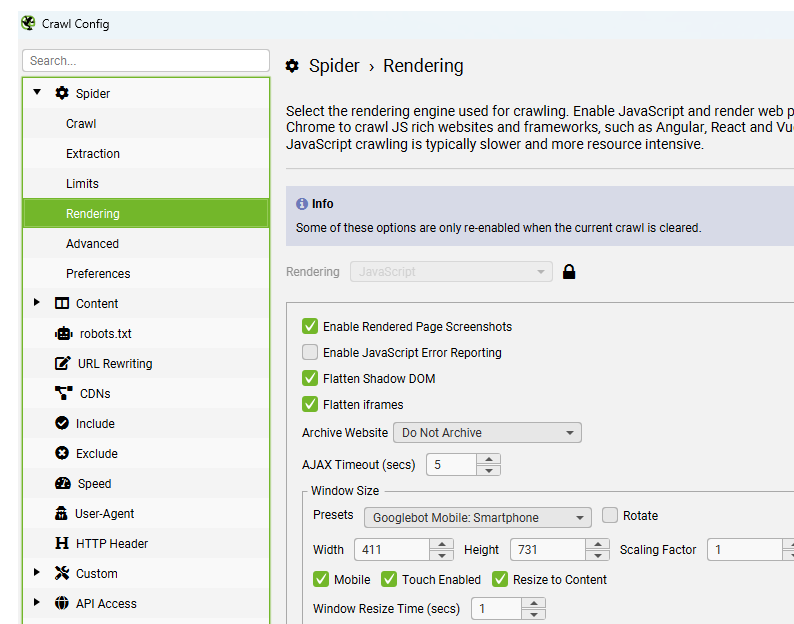
Task: Click the padlock icon beside Rendering dropdown
Action: (x=569, y=272)
